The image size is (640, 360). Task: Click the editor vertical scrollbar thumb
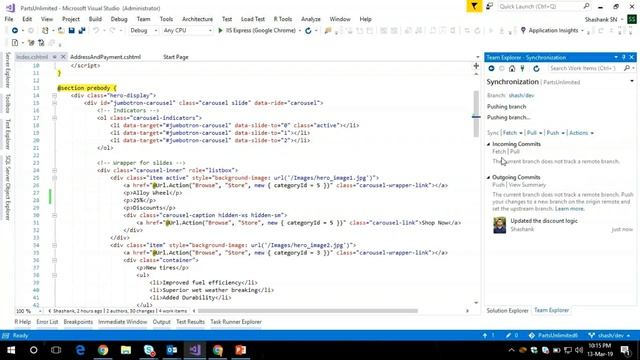476,114
